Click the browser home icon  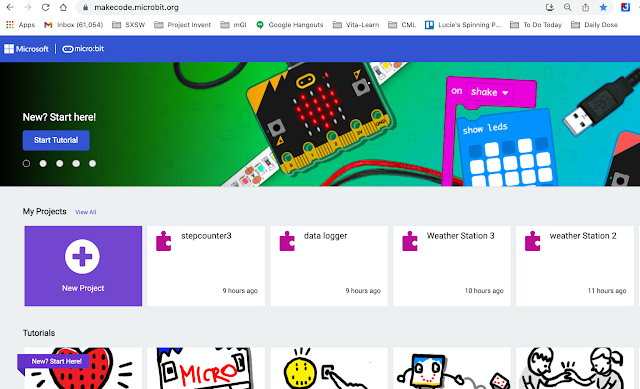tap(63, 7)
